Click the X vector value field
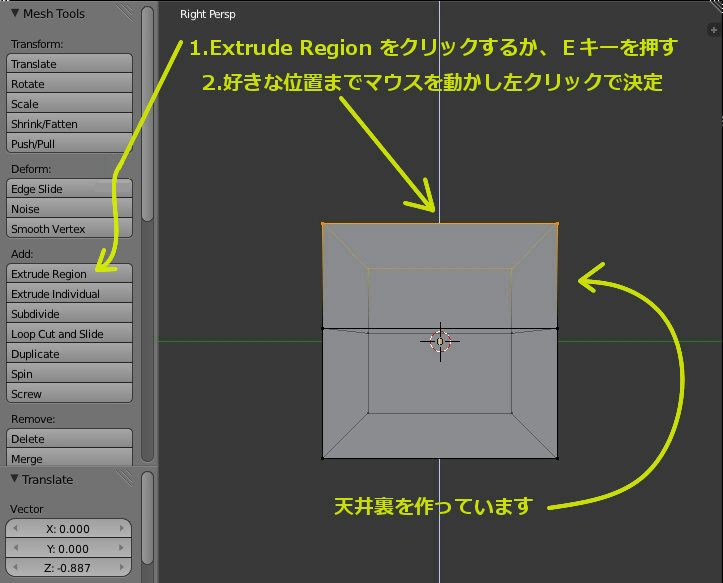Viewport: 723px width, 583px height. tap(68, 529)
